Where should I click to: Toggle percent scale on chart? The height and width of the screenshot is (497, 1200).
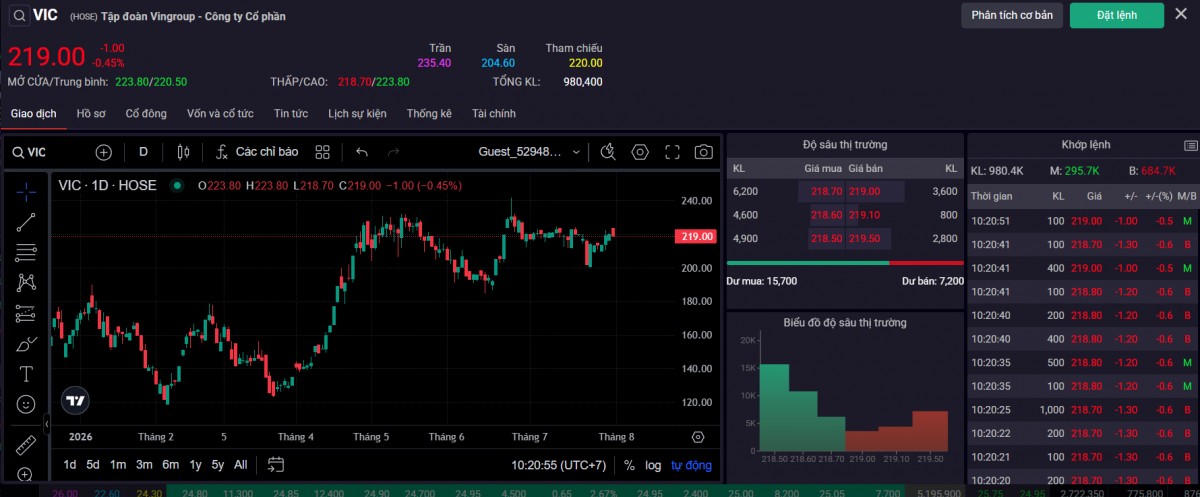629,465
